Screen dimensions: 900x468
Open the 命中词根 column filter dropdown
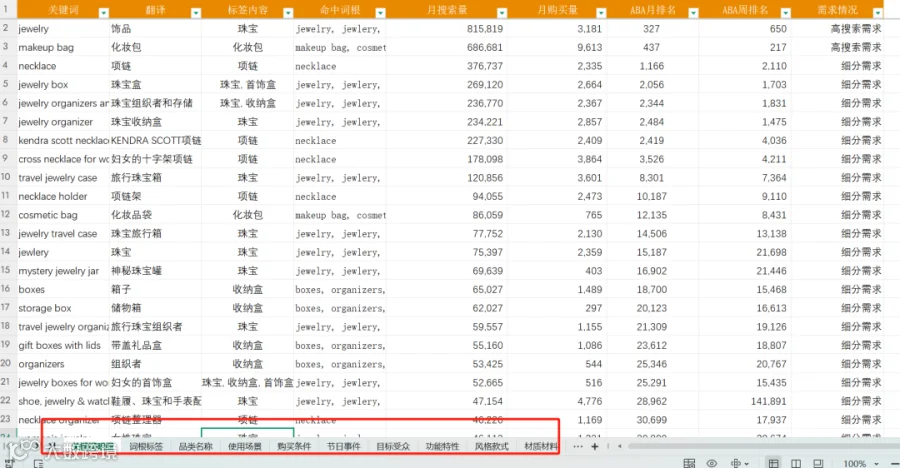click(x=380, y=13)
